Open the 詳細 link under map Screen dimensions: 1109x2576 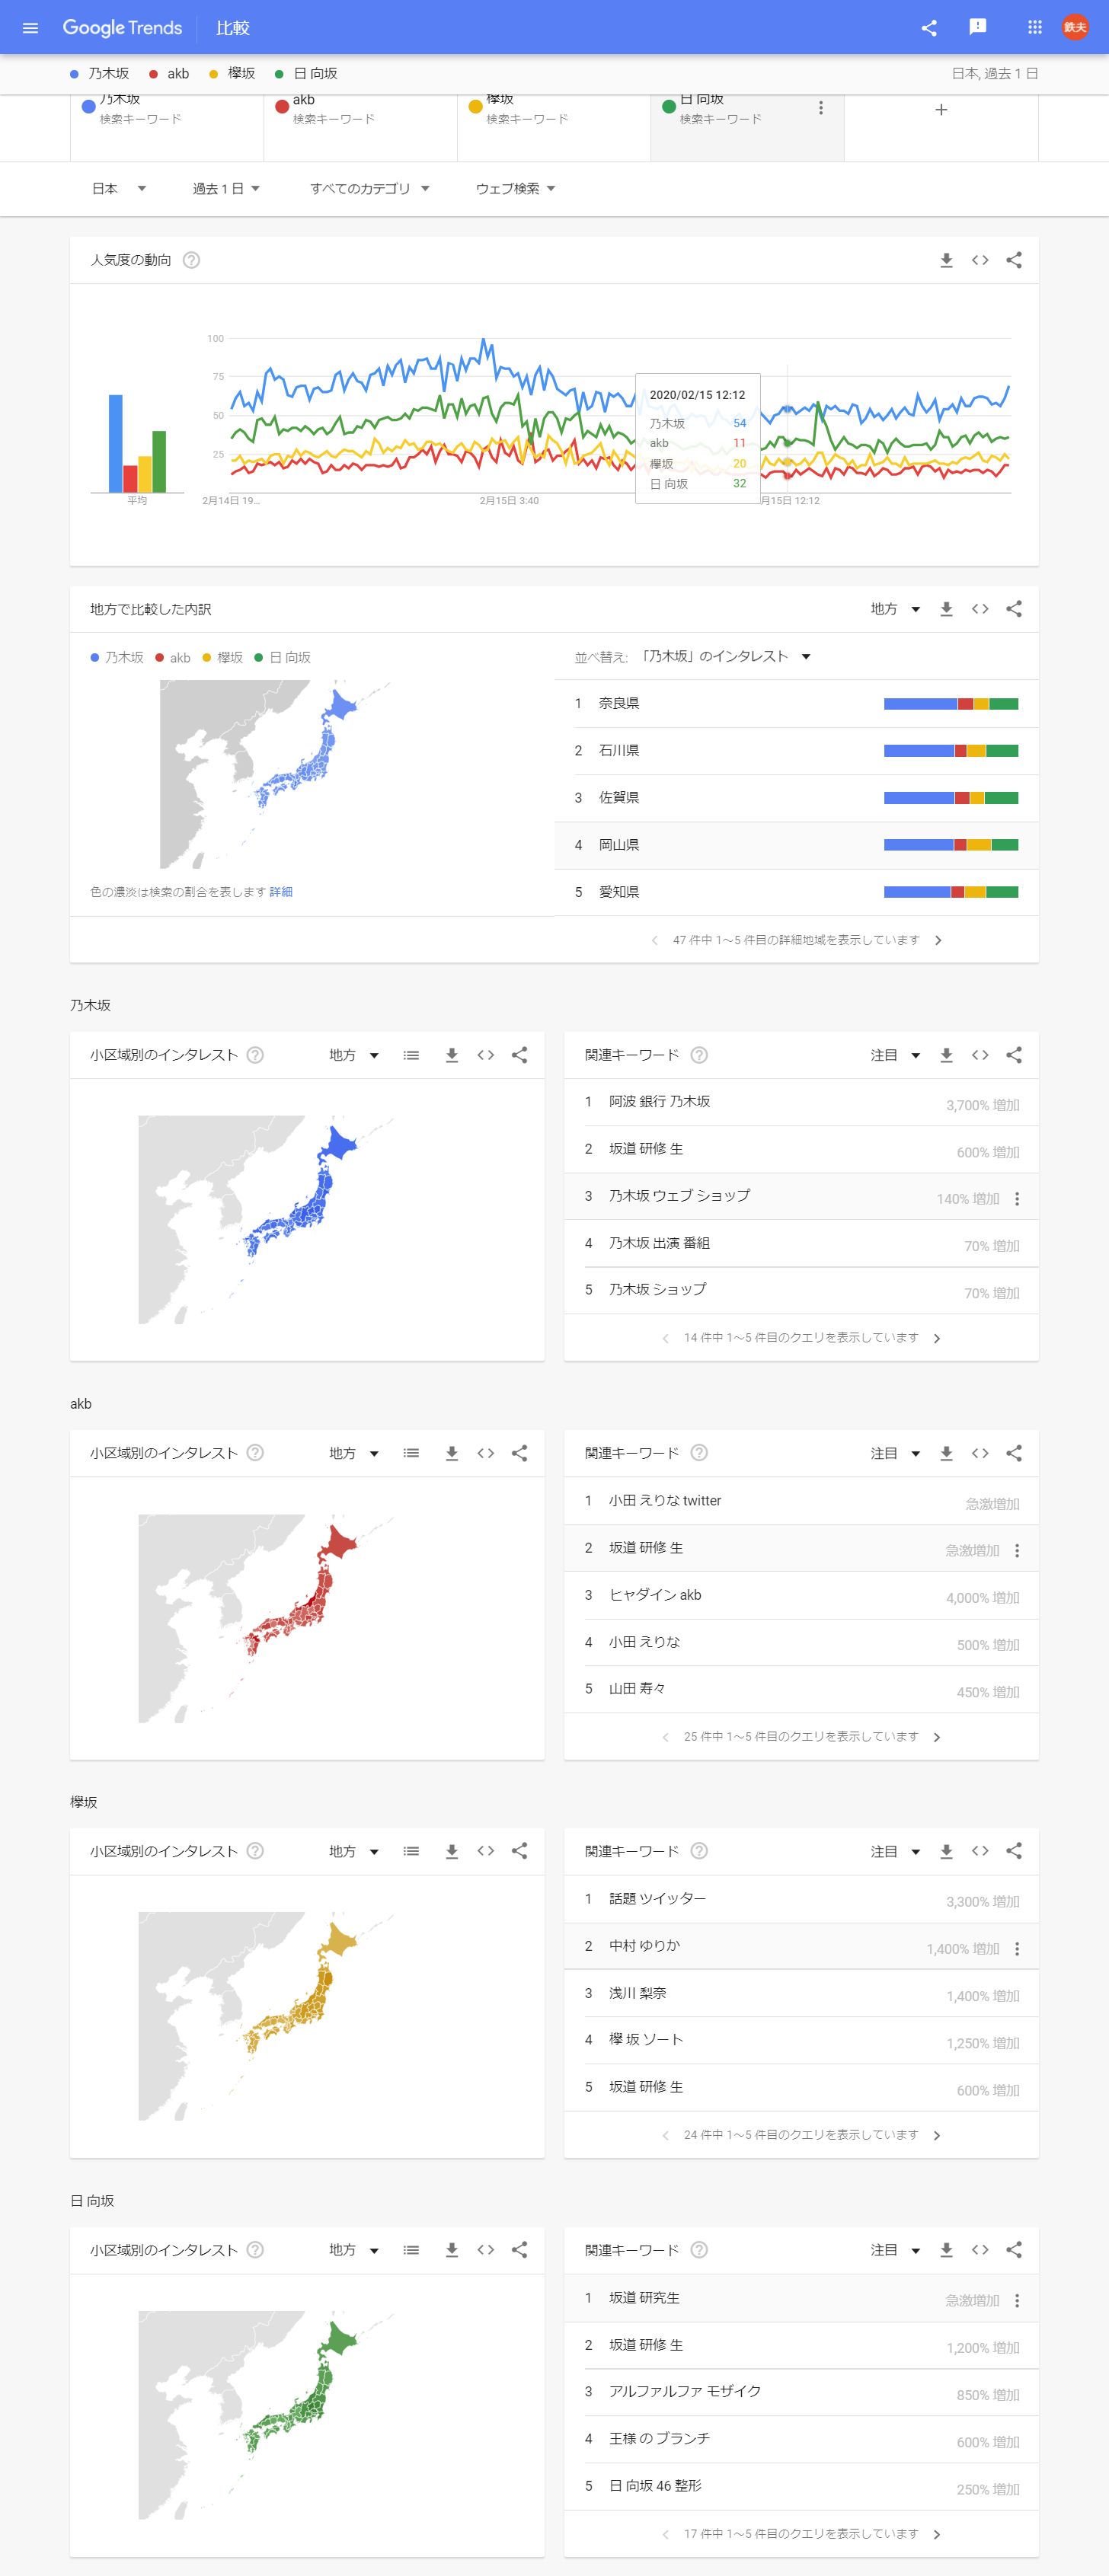point(281,892)
